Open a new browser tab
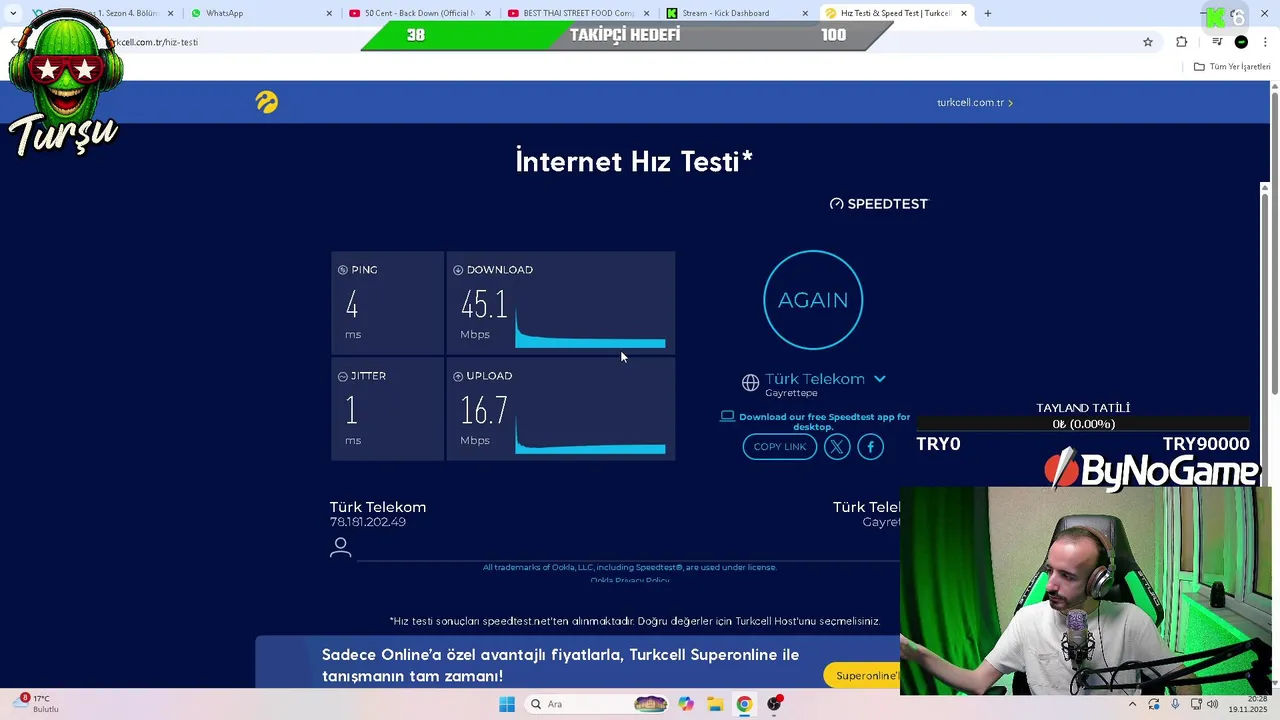The image size is (1280, 720). click(x=988, y=13)
